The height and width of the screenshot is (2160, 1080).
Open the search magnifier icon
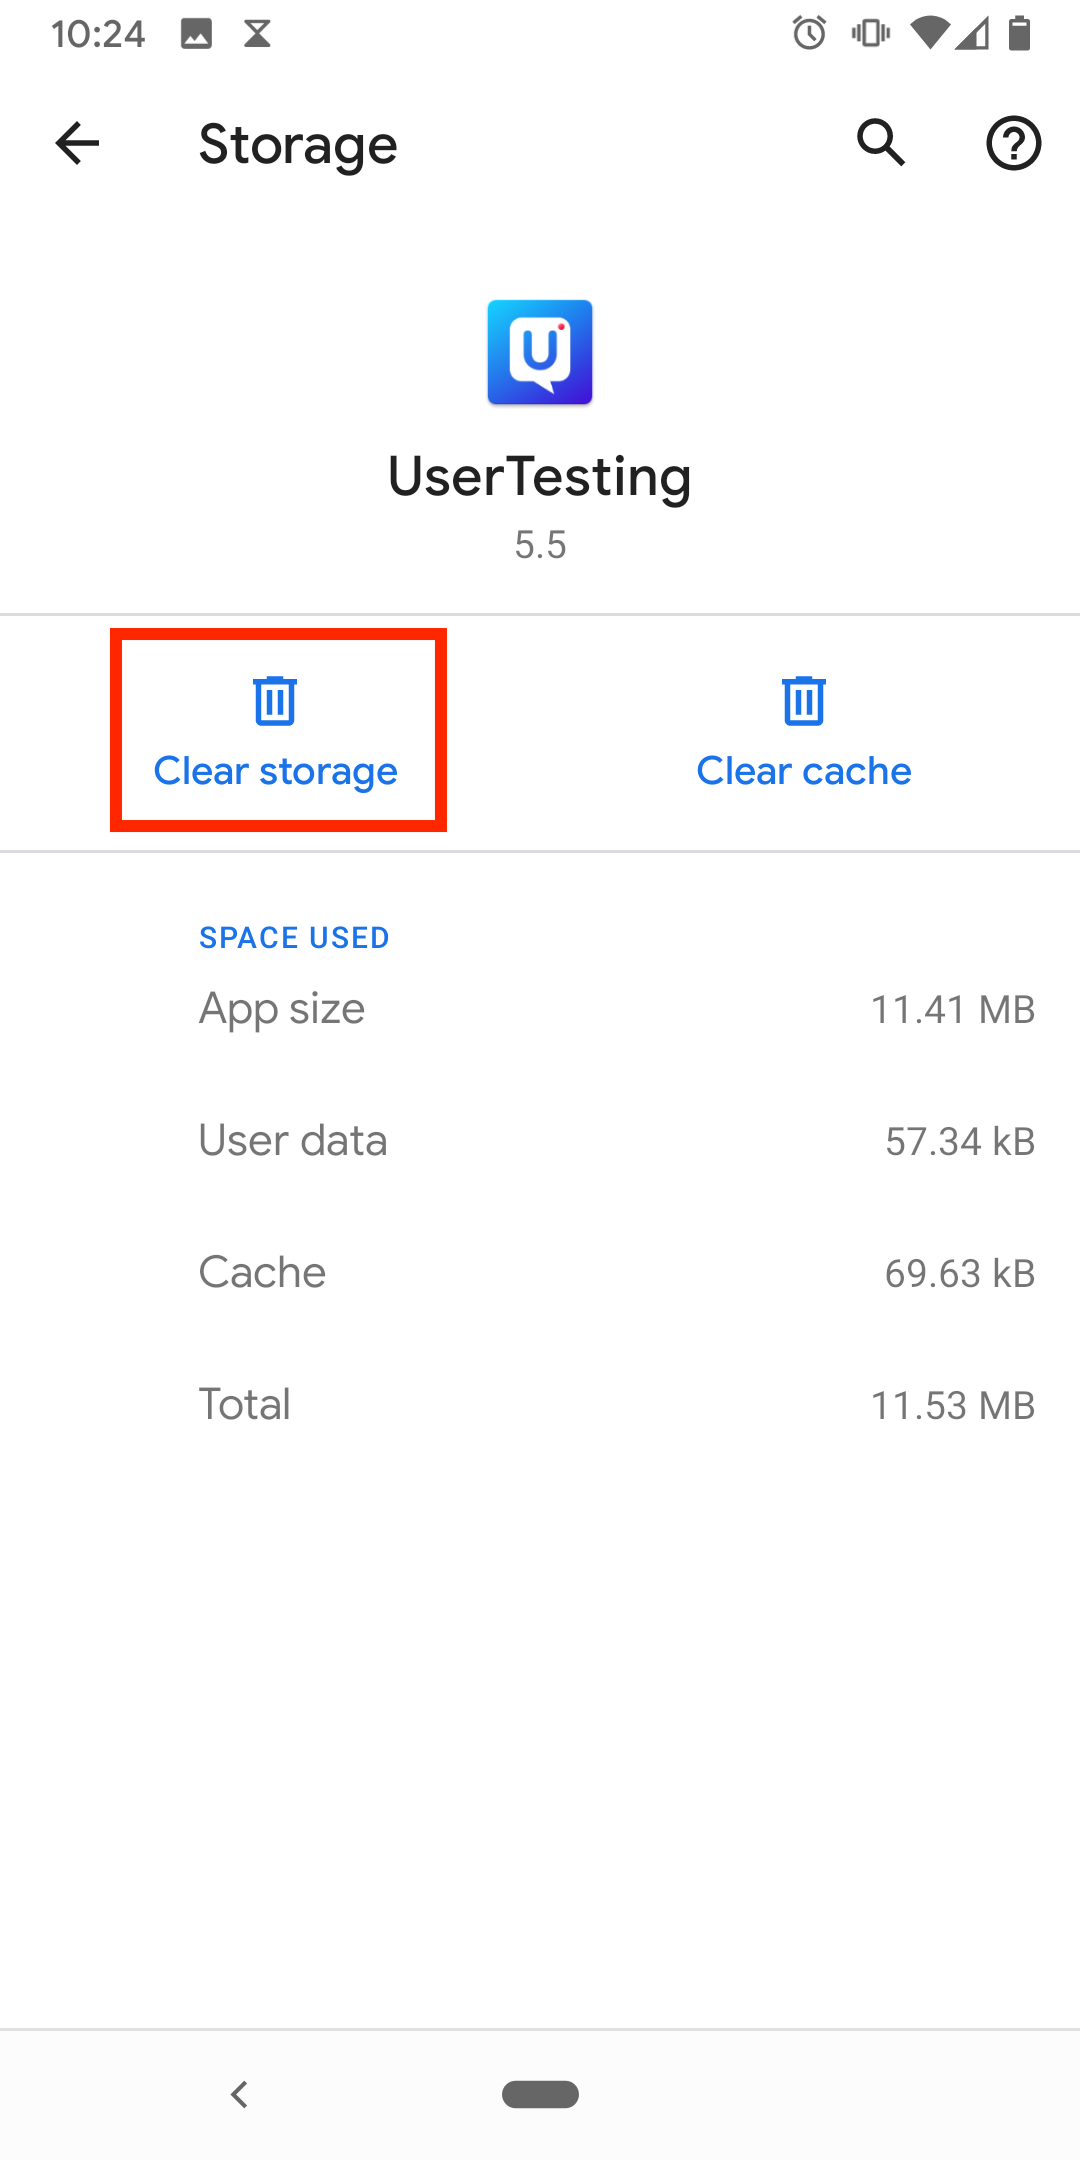881,143
